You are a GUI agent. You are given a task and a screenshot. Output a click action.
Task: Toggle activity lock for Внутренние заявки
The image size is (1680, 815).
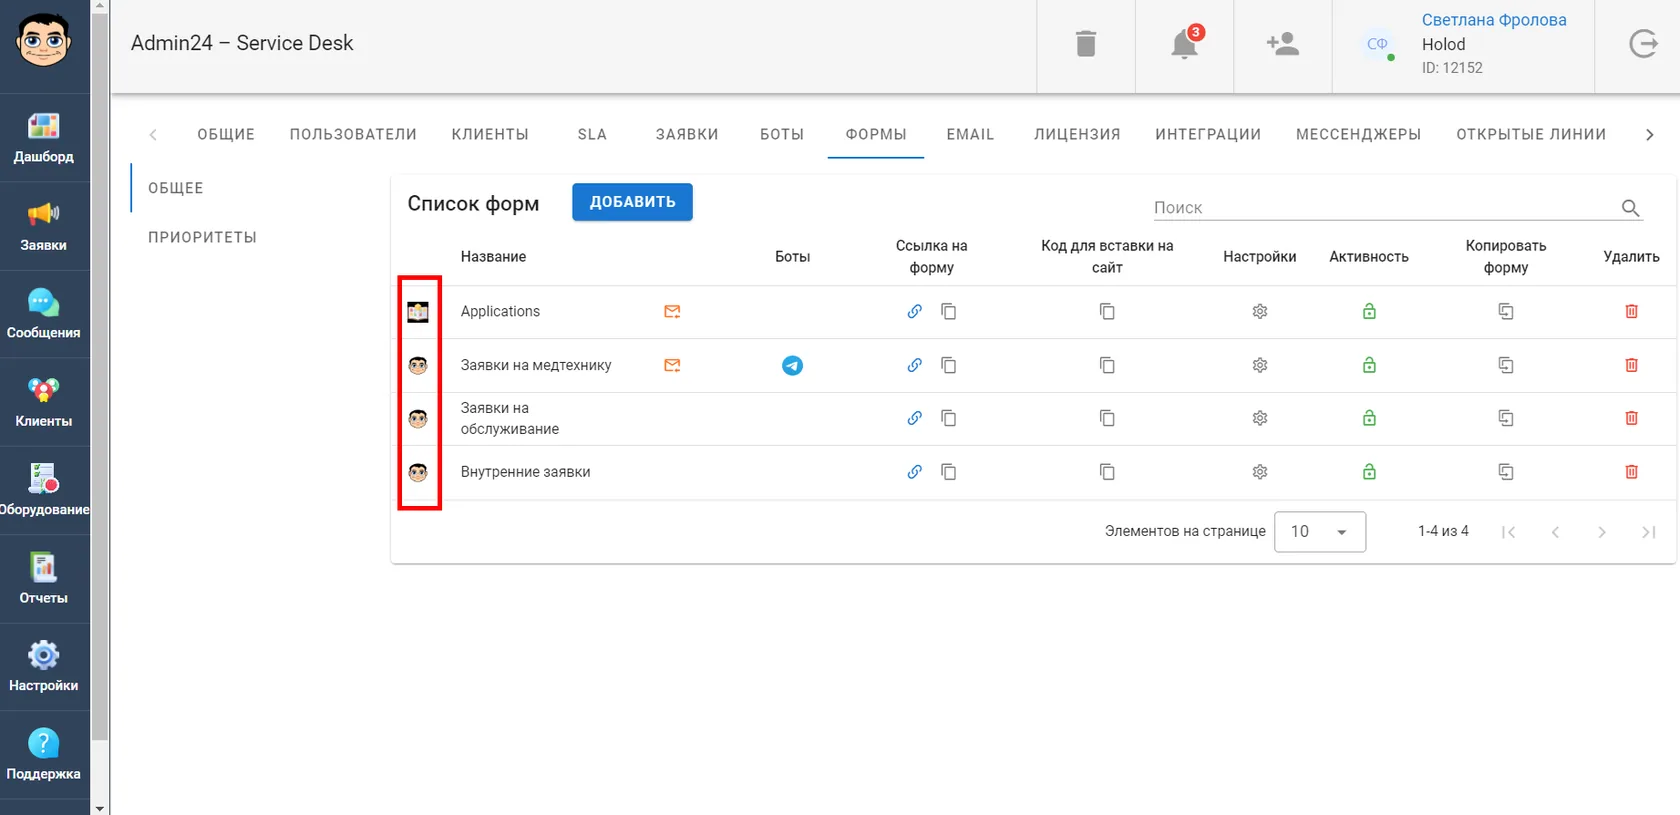pos(1369,472)
